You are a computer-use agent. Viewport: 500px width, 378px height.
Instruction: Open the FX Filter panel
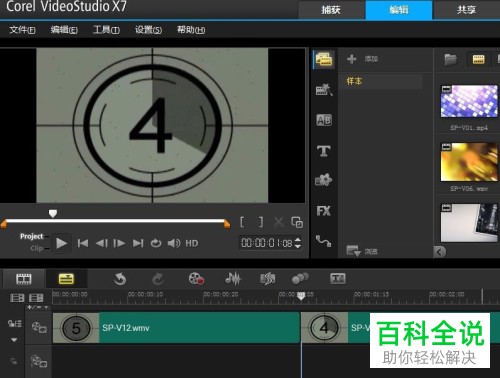324,211
